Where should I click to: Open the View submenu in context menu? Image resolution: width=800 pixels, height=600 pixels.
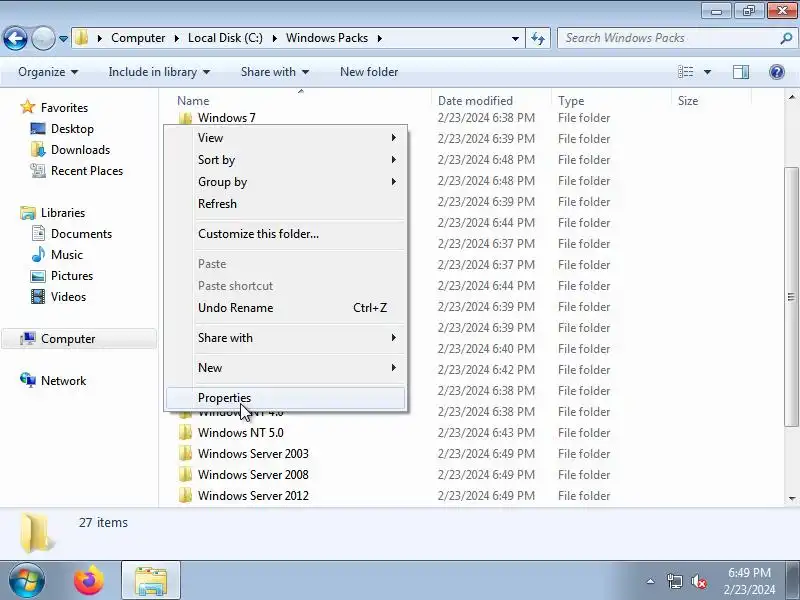(286, 138)
